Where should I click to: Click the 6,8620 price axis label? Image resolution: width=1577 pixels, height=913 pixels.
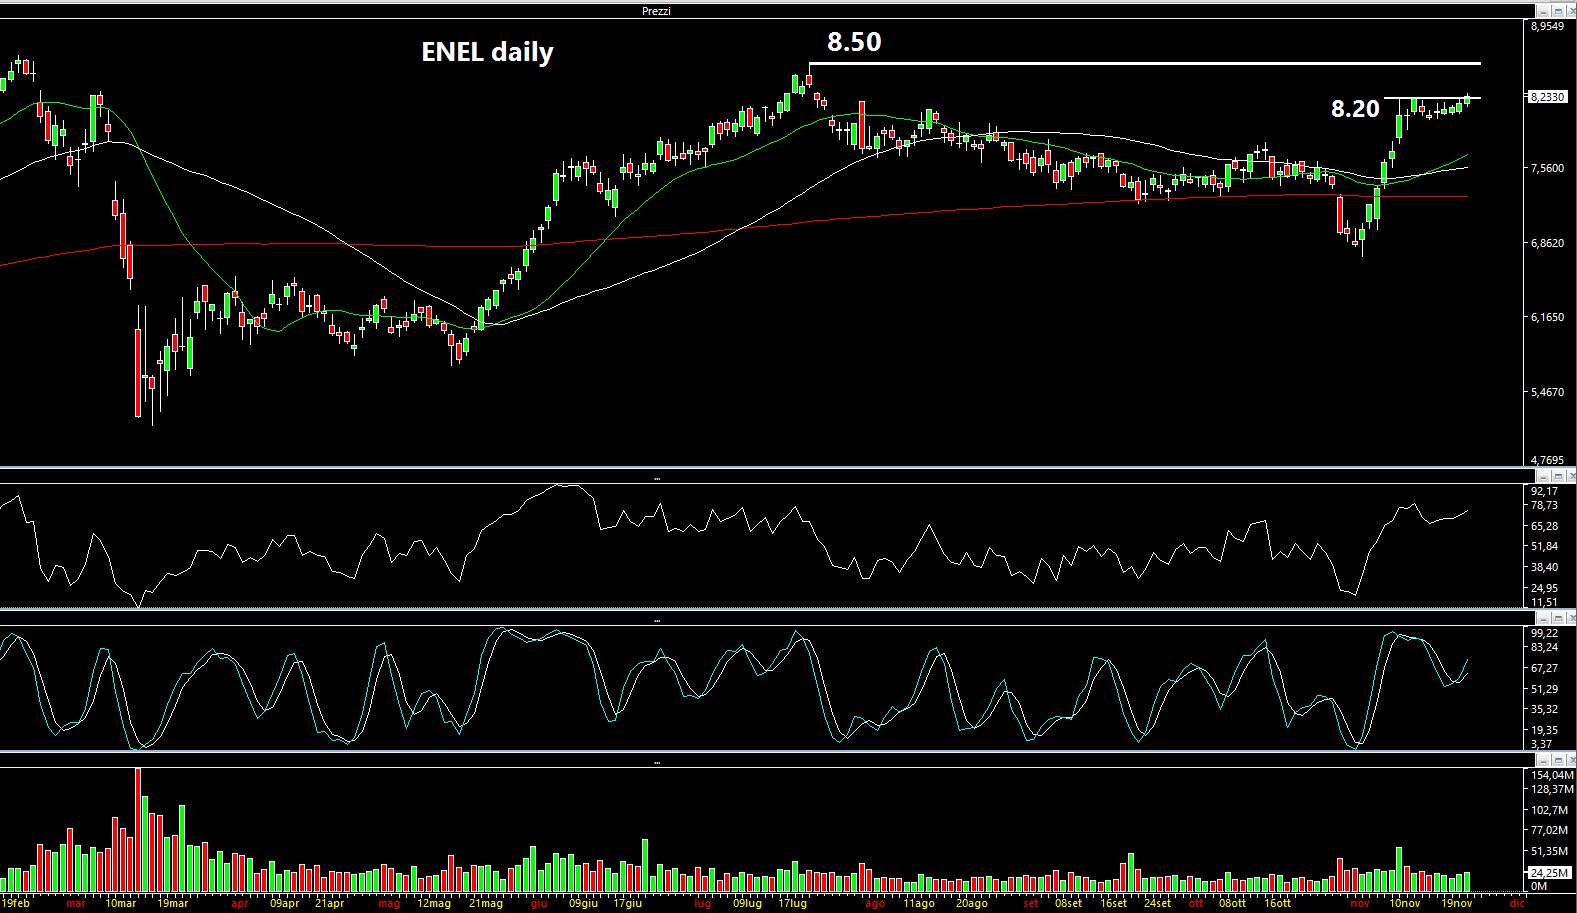(1547, 243)
